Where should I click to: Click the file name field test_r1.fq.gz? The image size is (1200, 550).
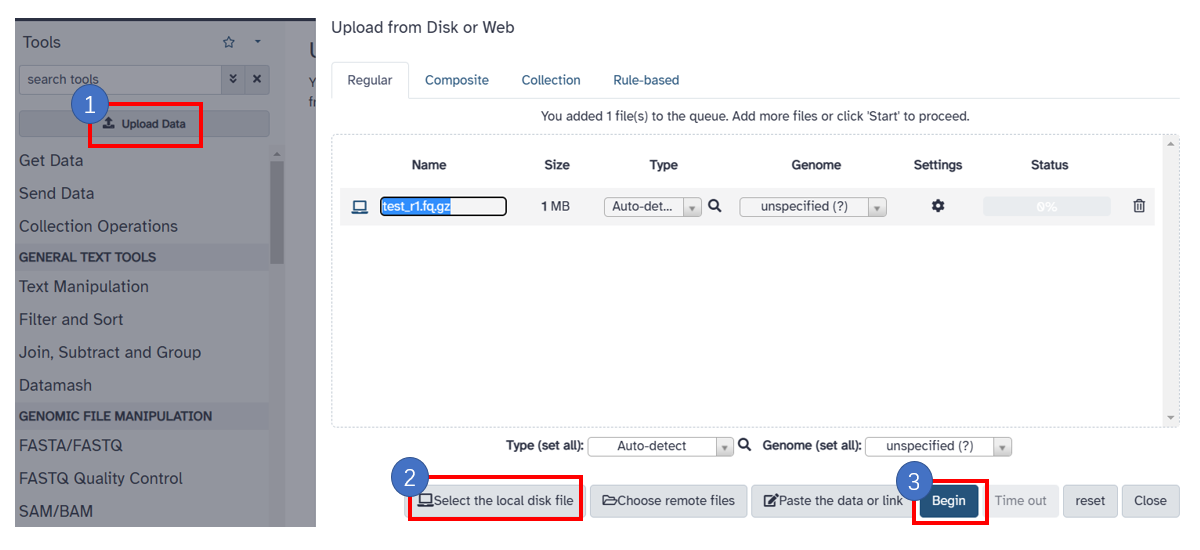click(443, 207)
